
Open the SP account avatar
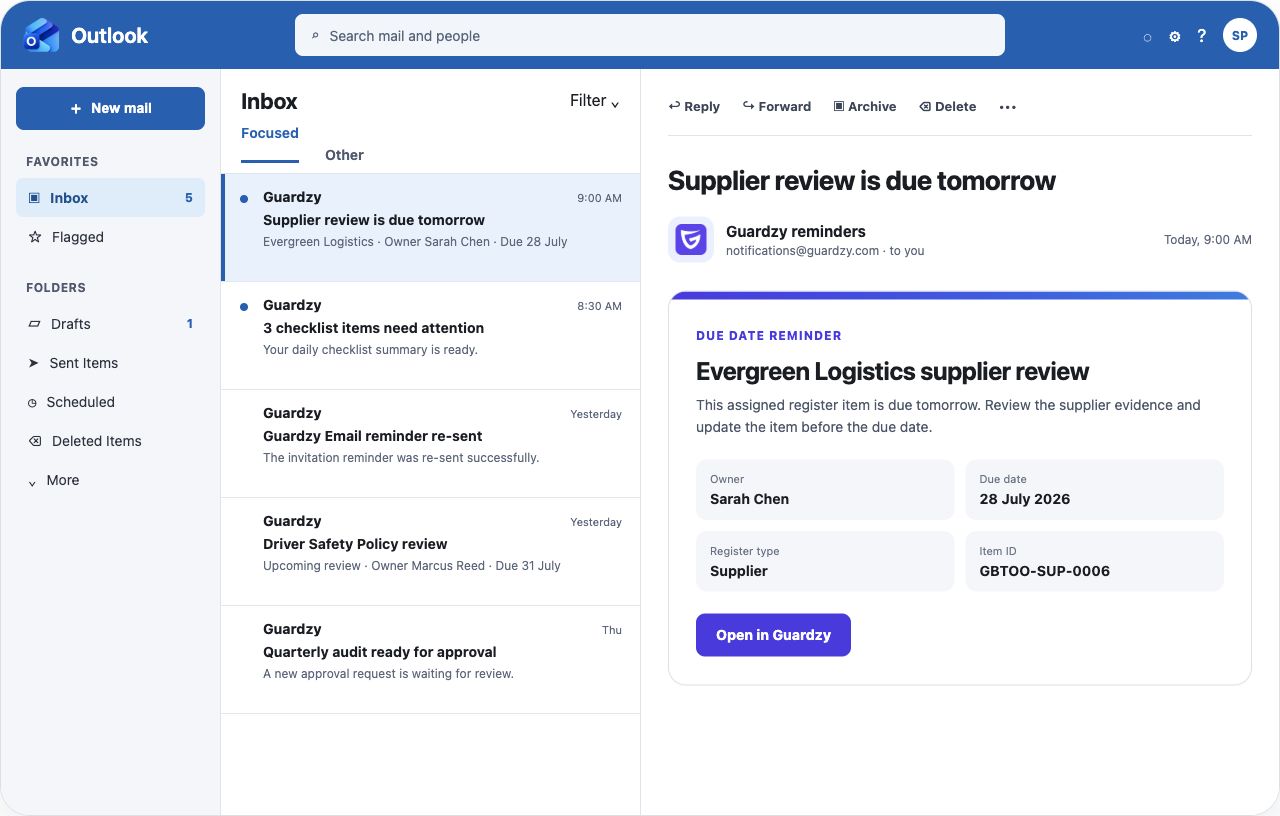(x=1240, y=35)
